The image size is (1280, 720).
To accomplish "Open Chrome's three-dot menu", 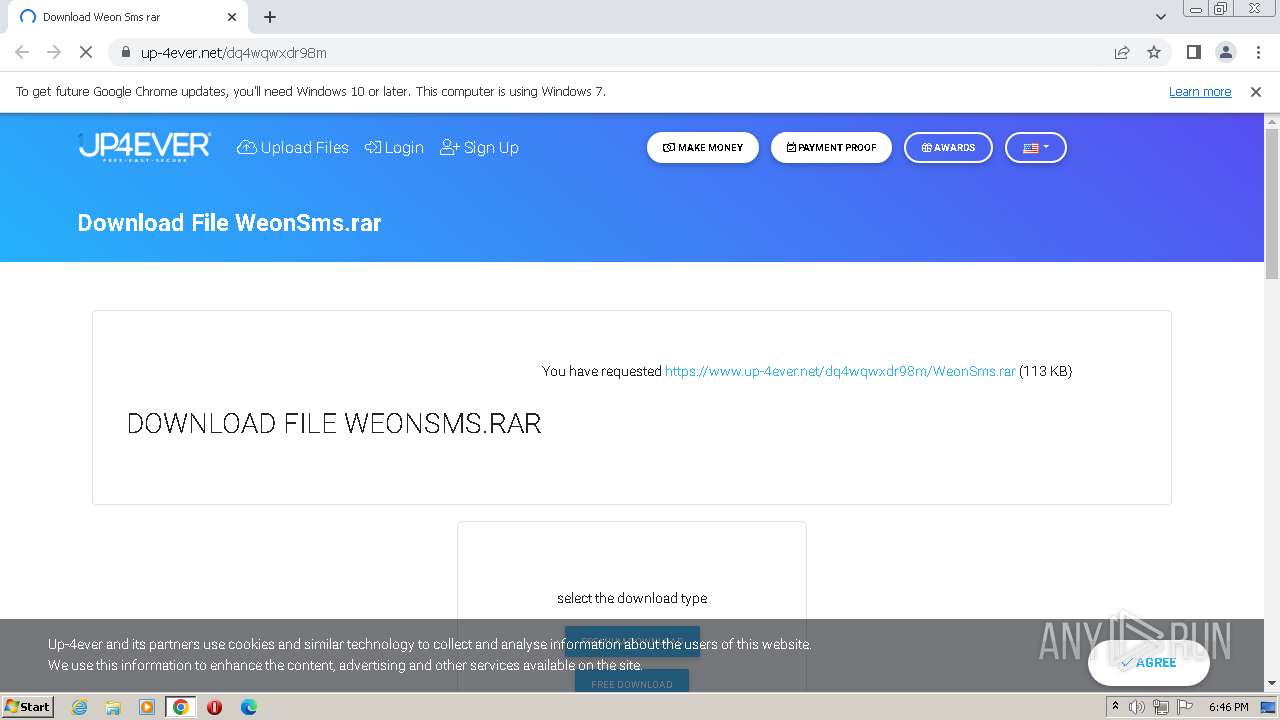I will (x=1258, y=52).
